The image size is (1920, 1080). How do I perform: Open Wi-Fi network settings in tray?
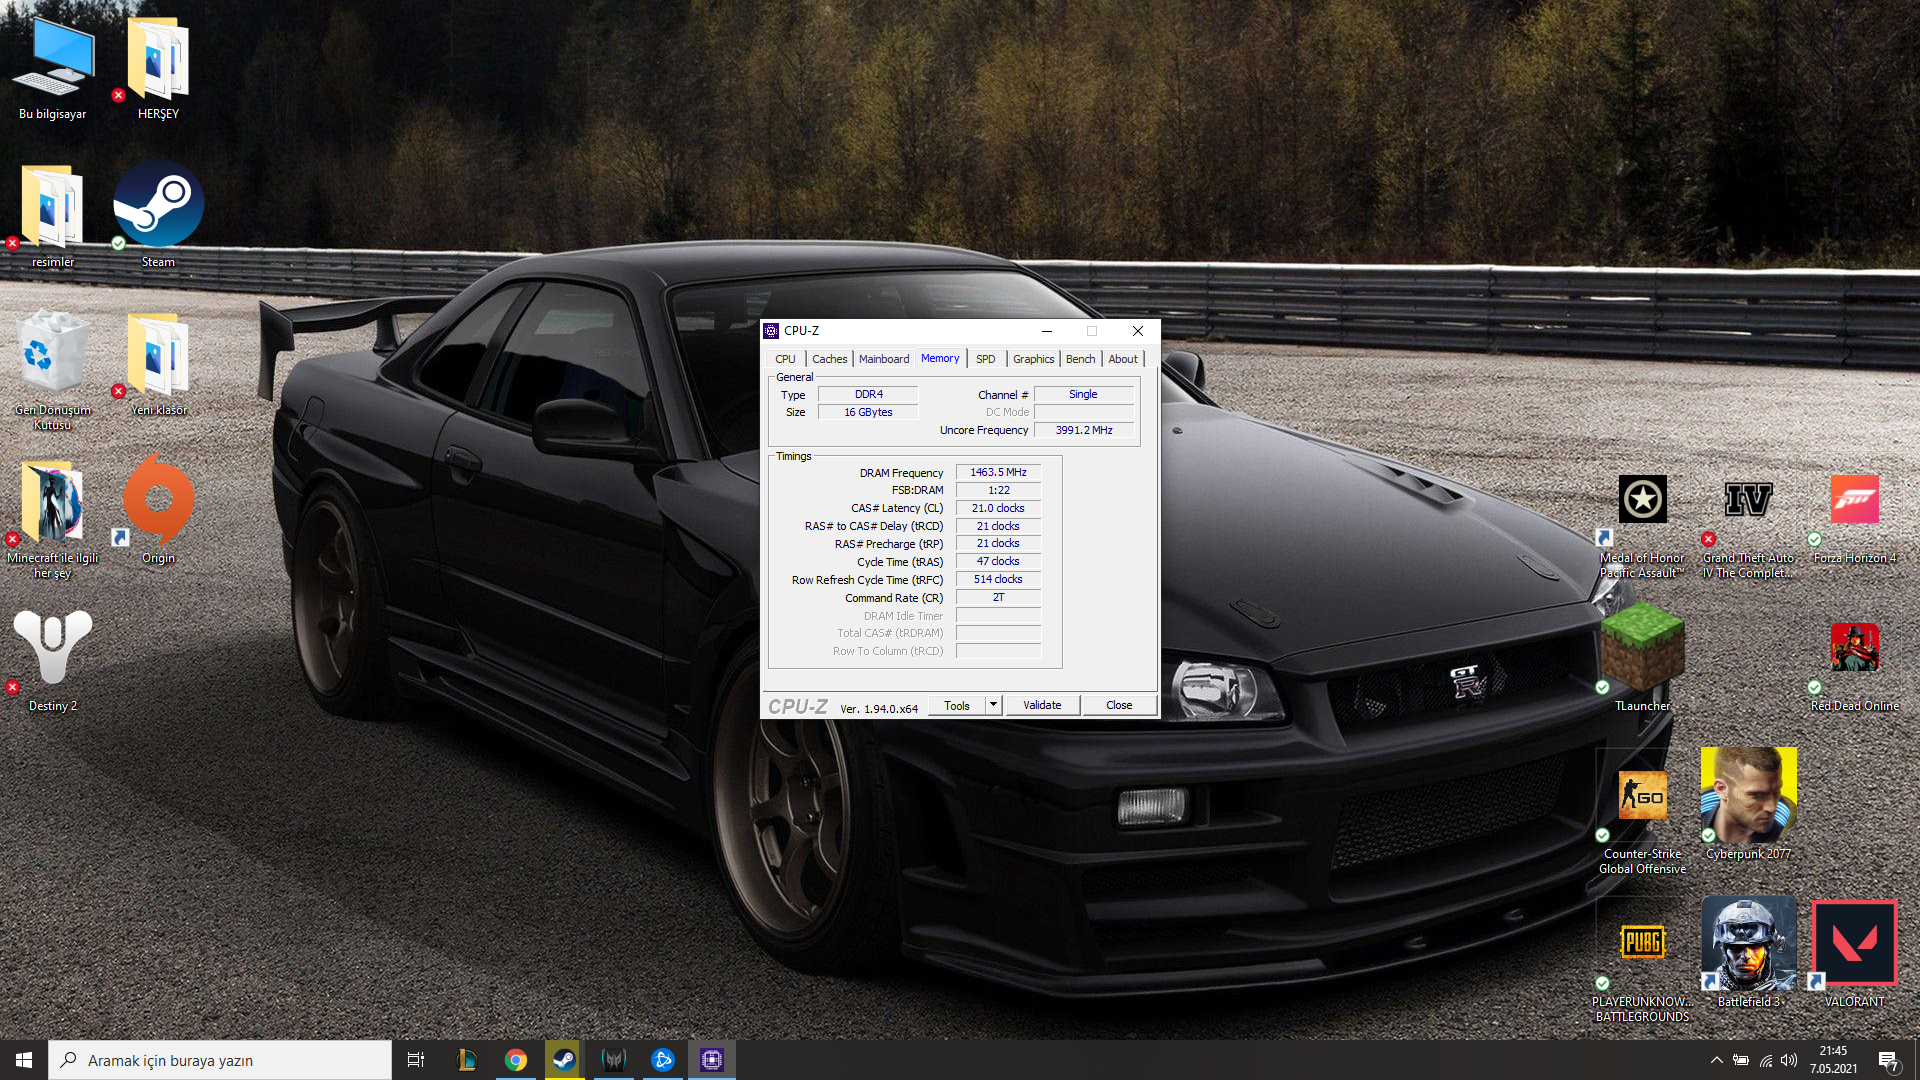pyautogui.click(x=1766, y=1060)
